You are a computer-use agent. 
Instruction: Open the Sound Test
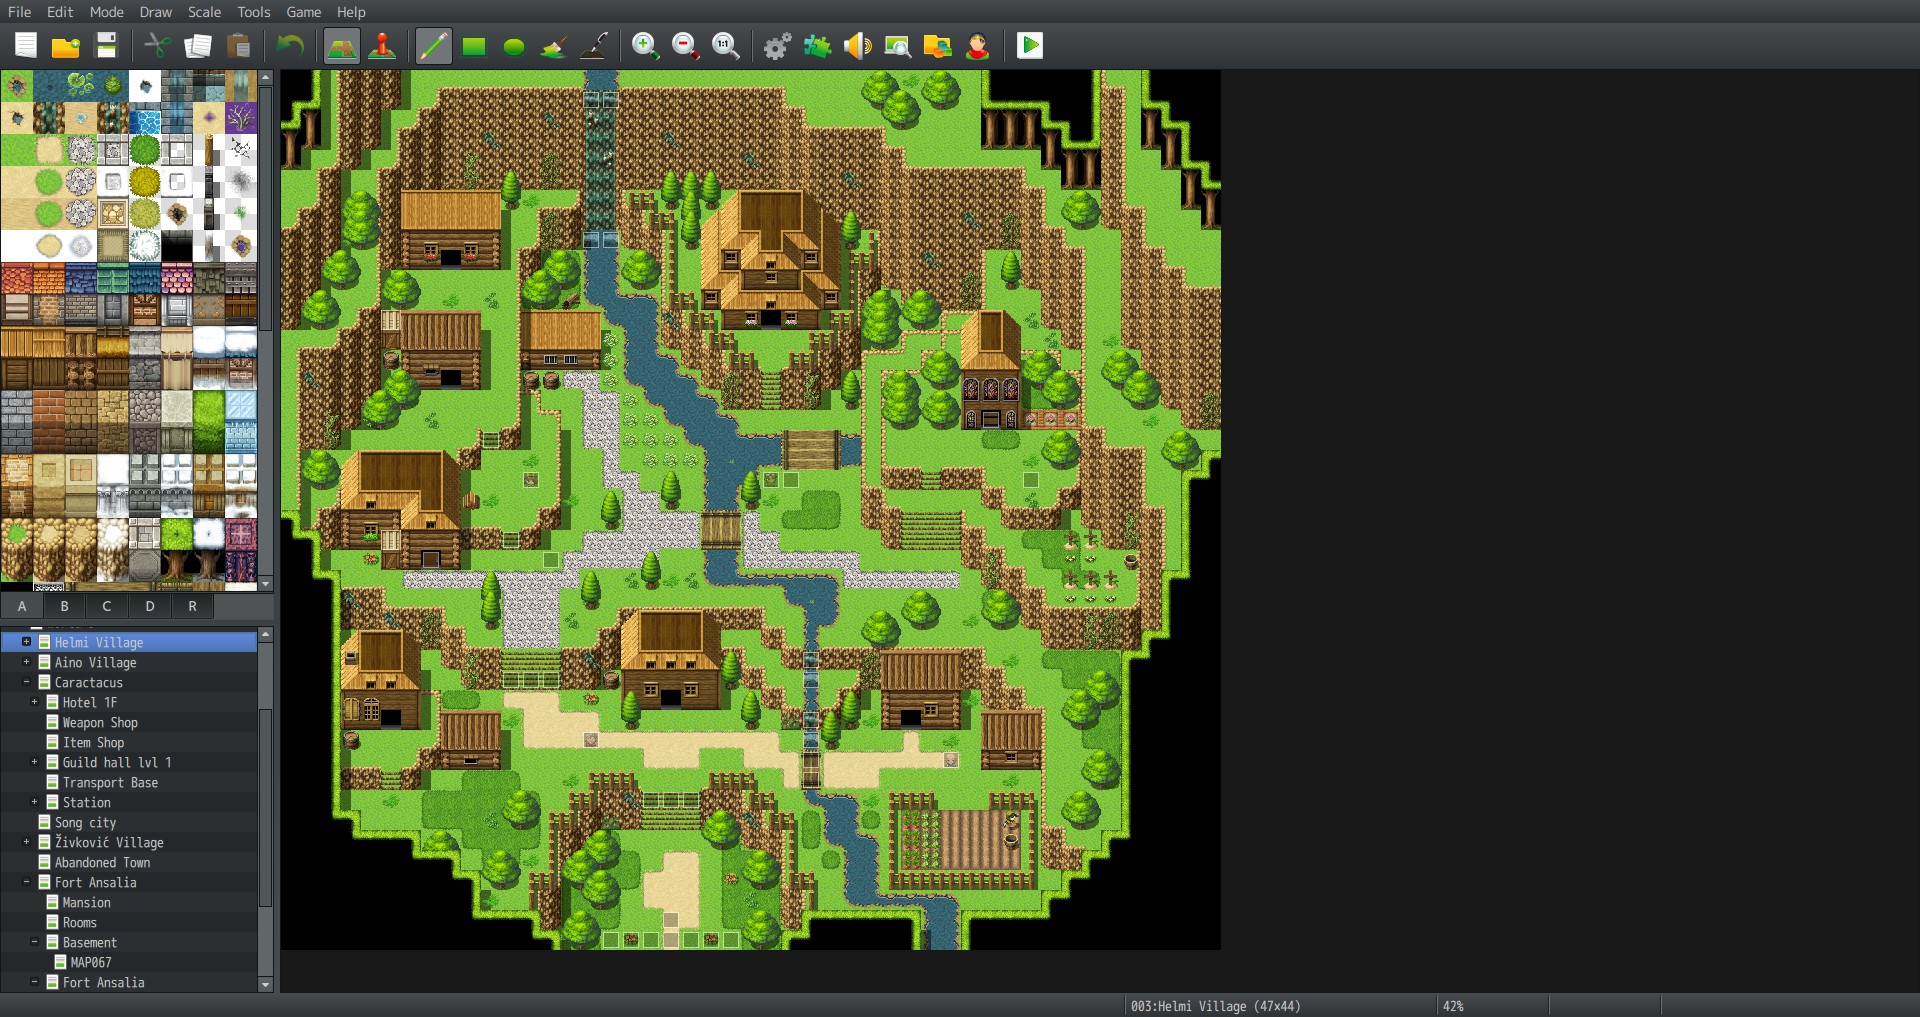click(x=858, y=45)
